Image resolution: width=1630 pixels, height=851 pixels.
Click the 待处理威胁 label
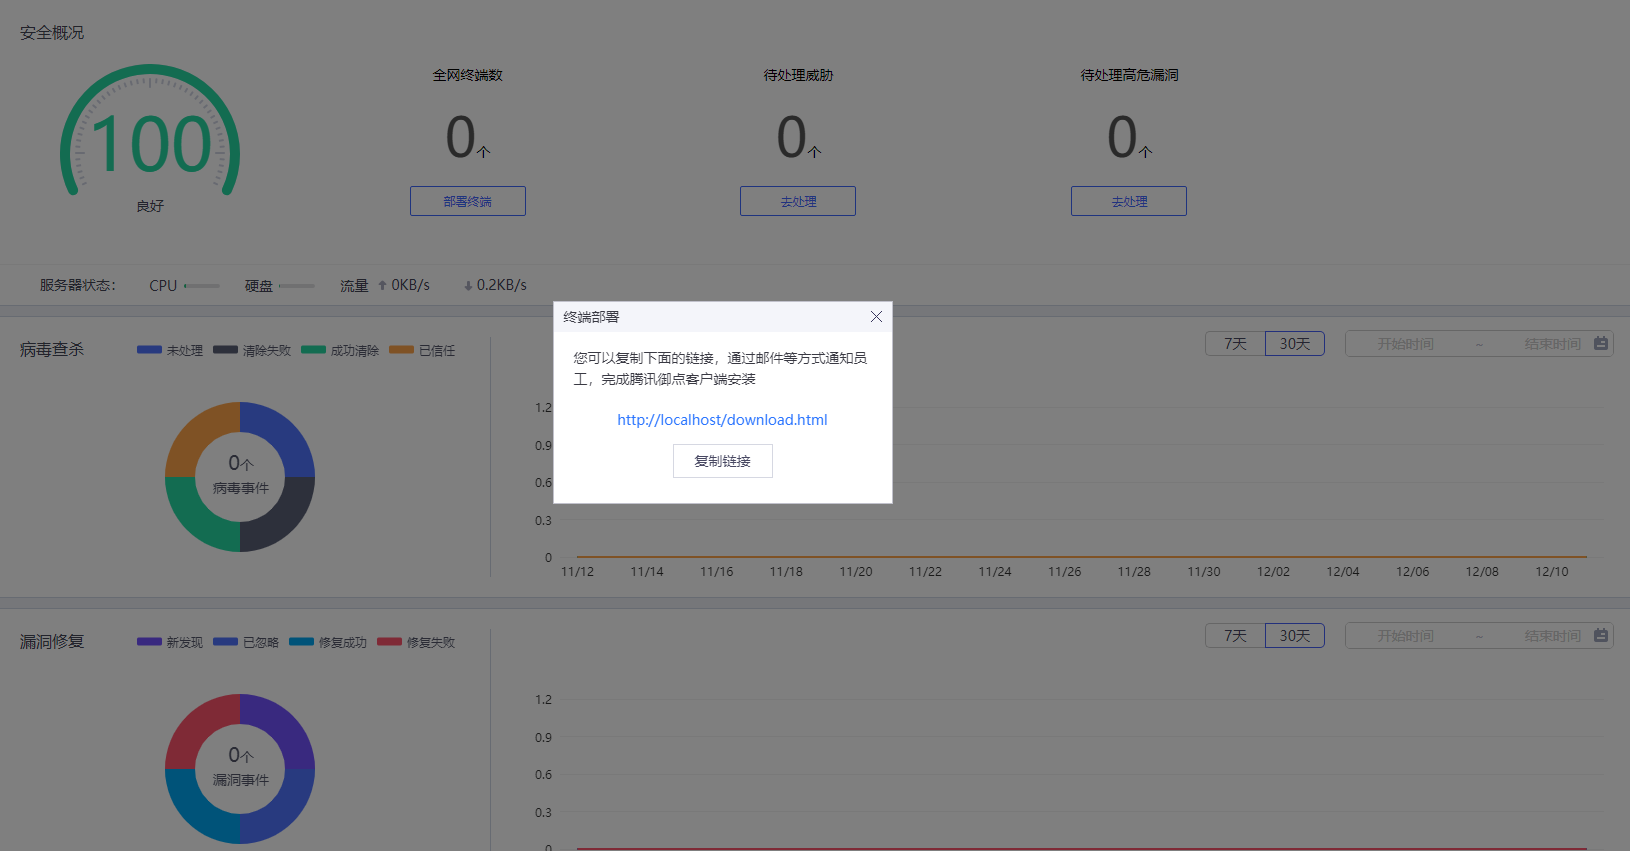click(798, 75)
